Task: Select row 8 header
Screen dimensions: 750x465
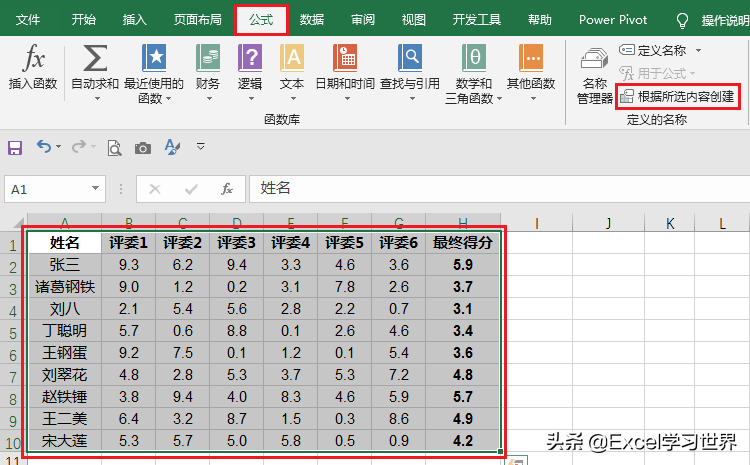Action: point(13,397)
